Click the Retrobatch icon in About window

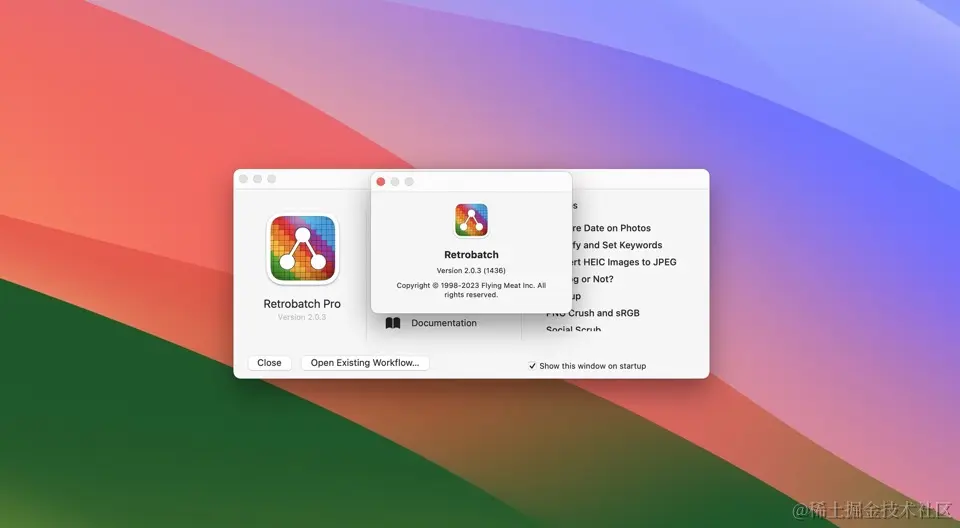point(471,220)
